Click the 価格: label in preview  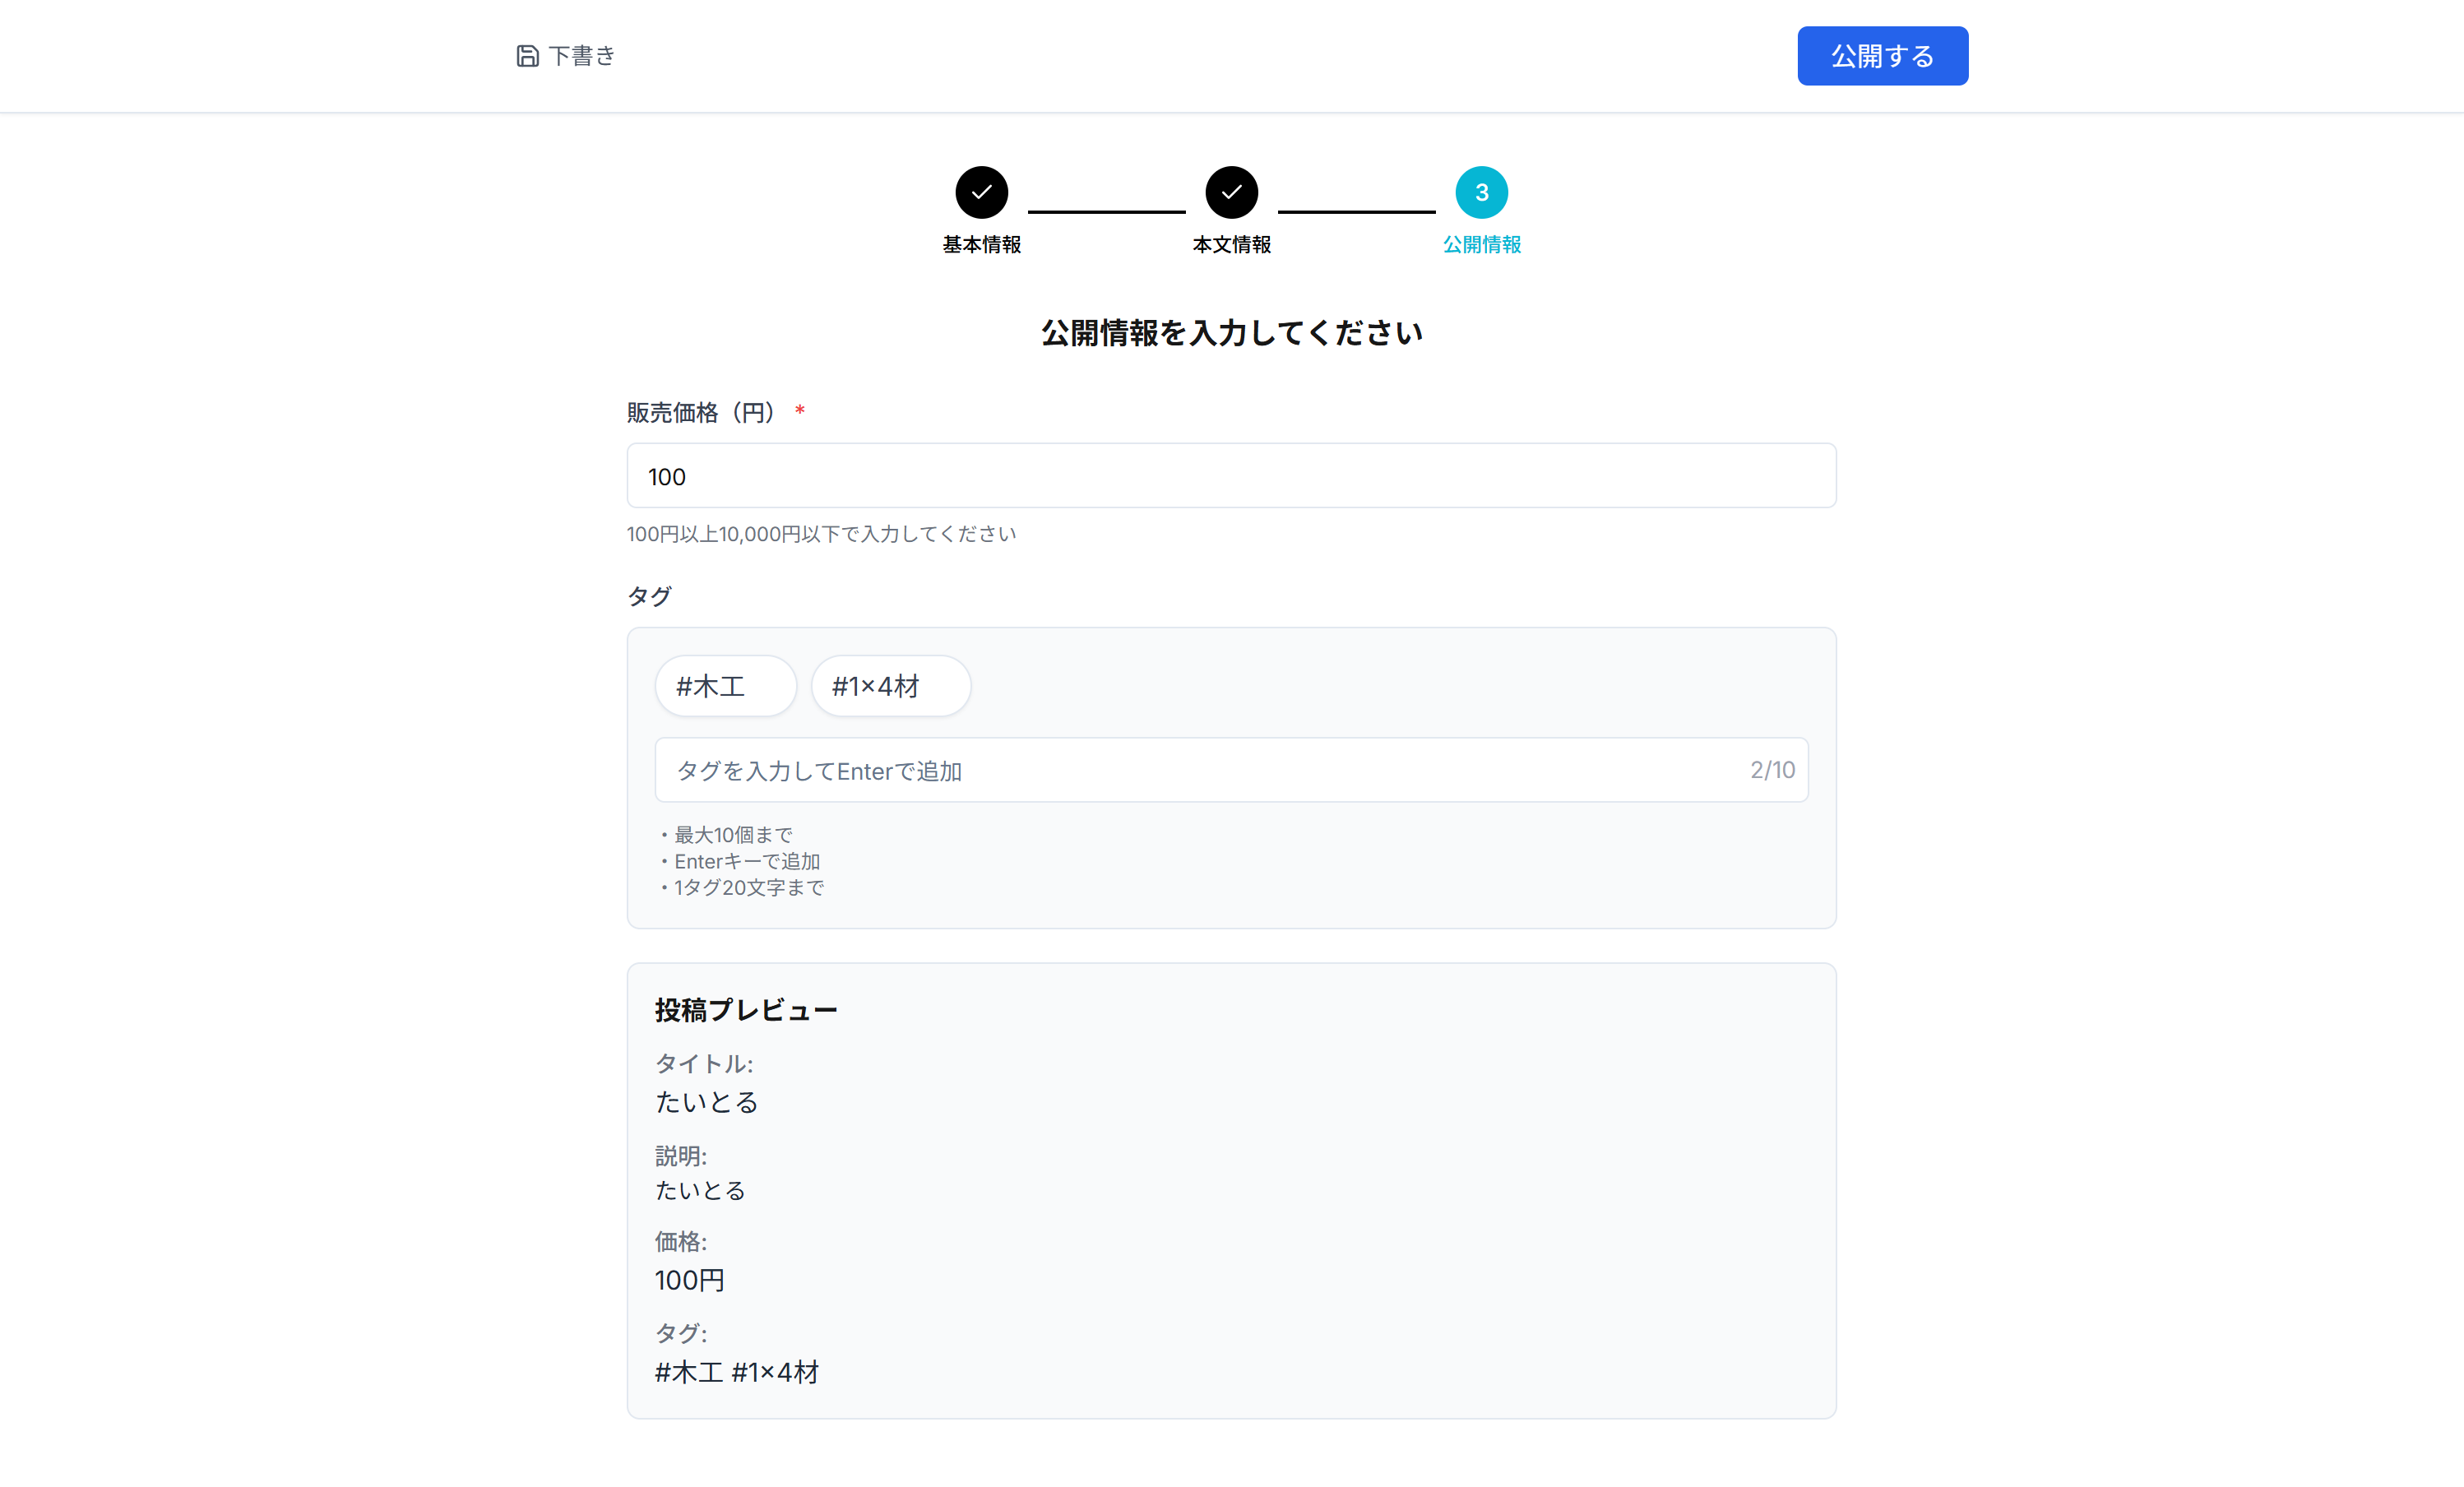[x=680, y=1242]
